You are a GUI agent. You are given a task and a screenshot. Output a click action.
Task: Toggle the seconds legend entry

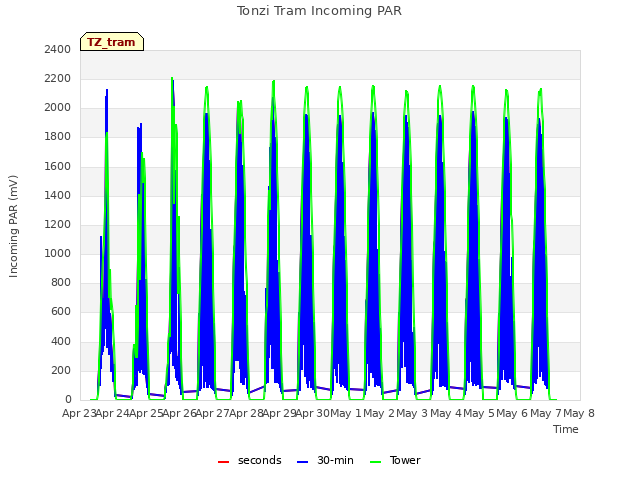pos(250,460)
